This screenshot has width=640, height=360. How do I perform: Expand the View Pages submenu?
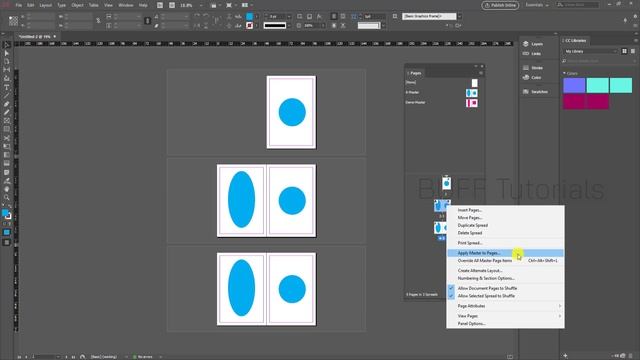(x=505, y=316)
